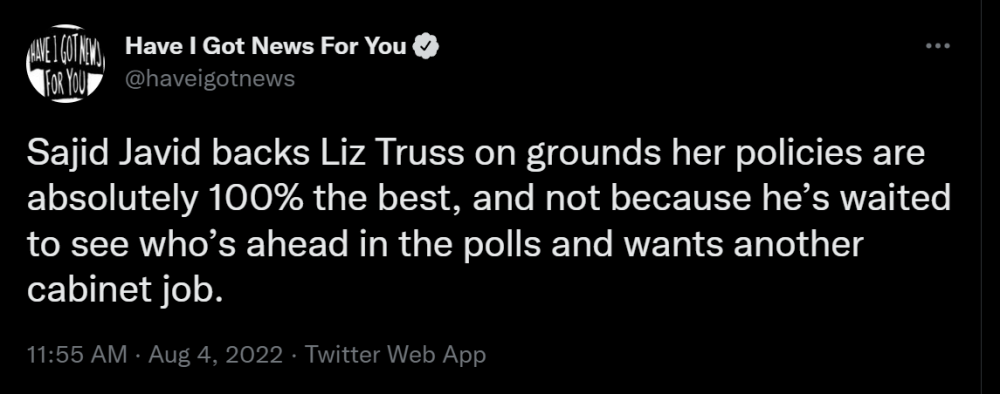
Task: Open the Twitter Web App source link
Action: coord(395,354)
